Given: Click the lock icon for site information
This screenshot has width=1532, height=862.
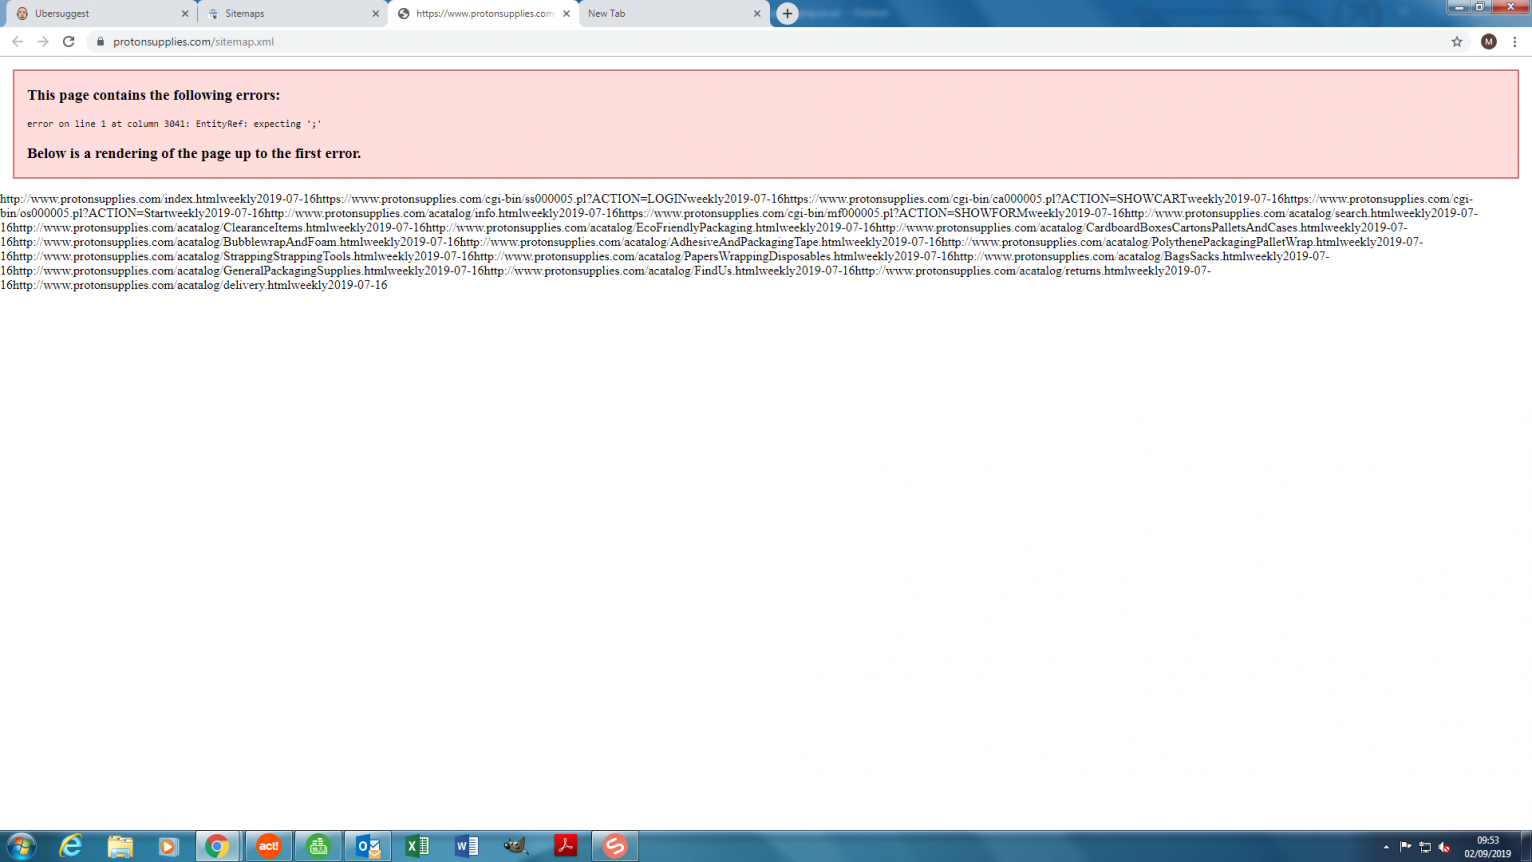Looking at the screenshot, I should (x=100, y=42).
